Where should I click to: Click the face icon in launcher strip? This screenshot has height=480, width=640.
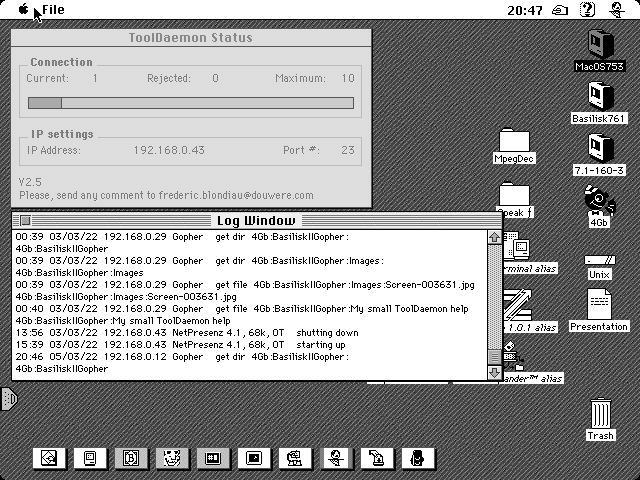(x=172, y=458)
